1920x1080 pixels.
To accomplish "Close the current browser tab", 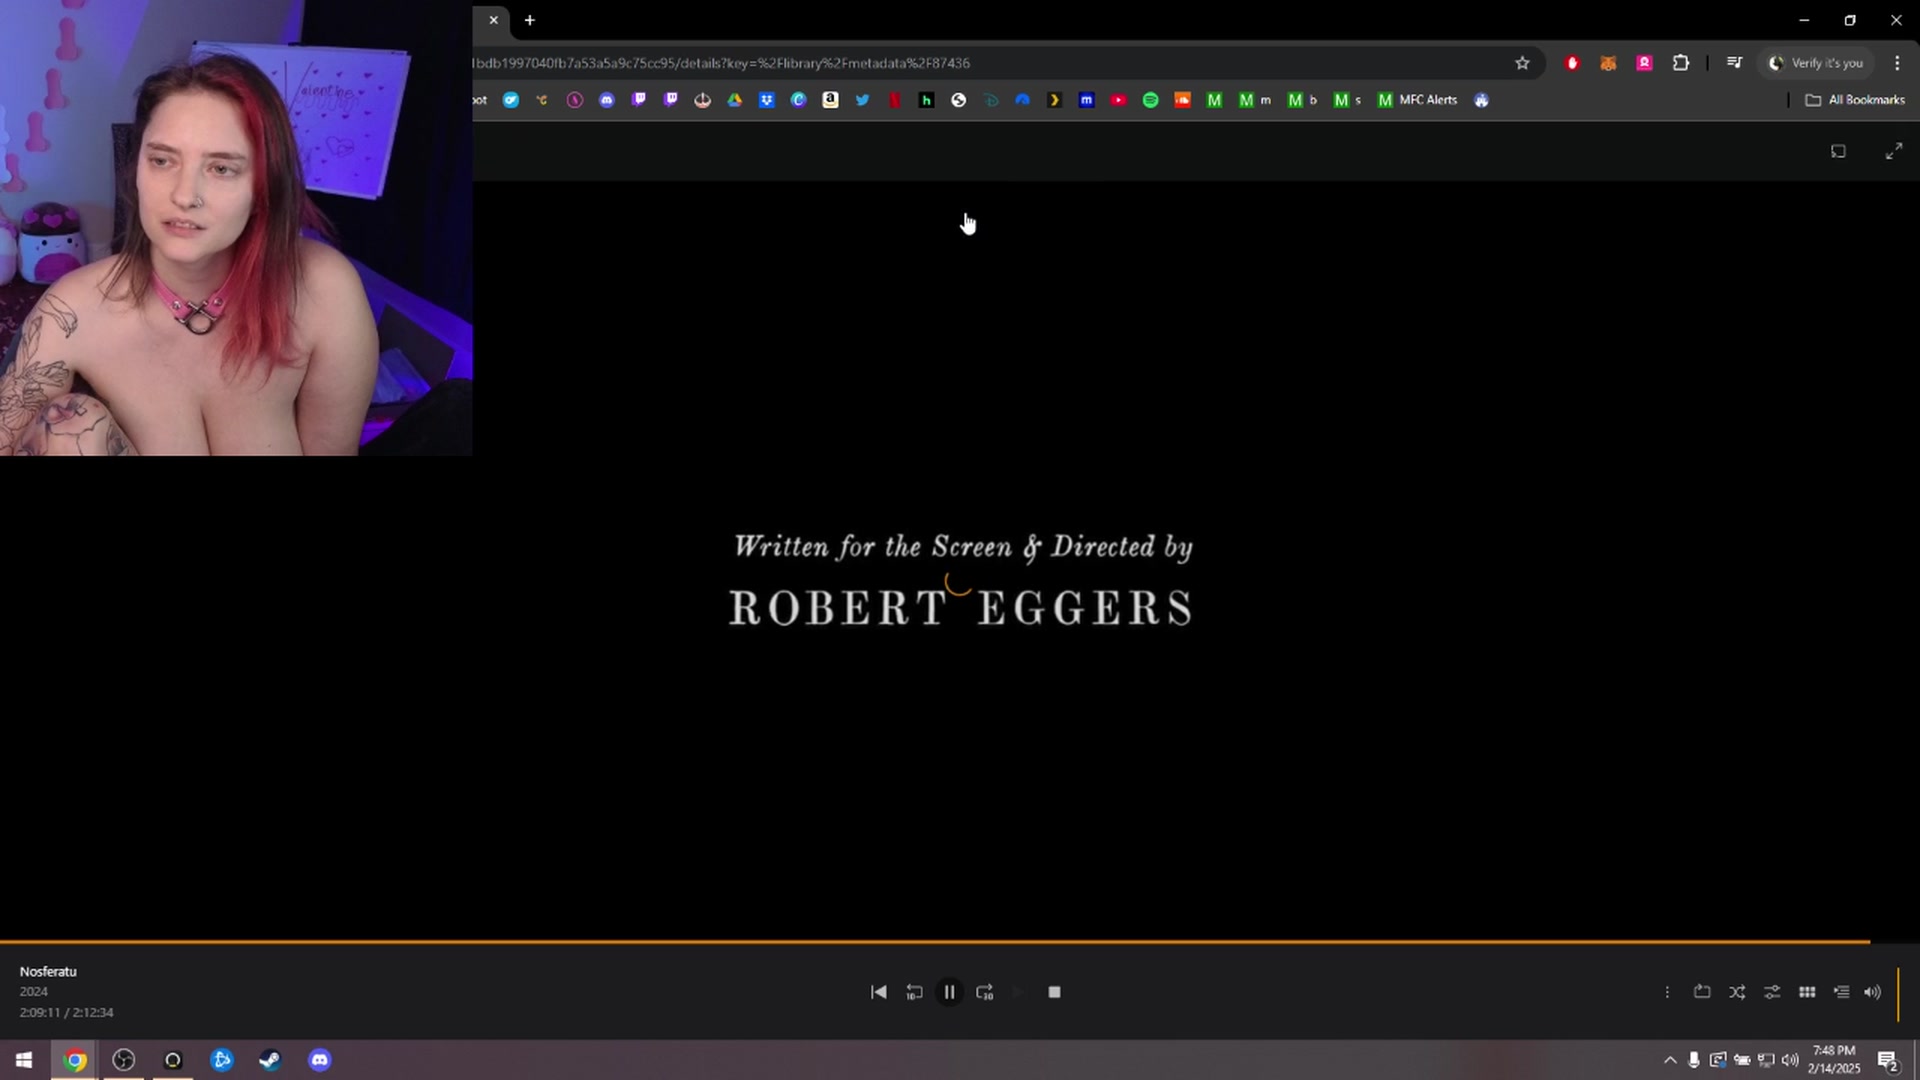I will tap(493, 20).
